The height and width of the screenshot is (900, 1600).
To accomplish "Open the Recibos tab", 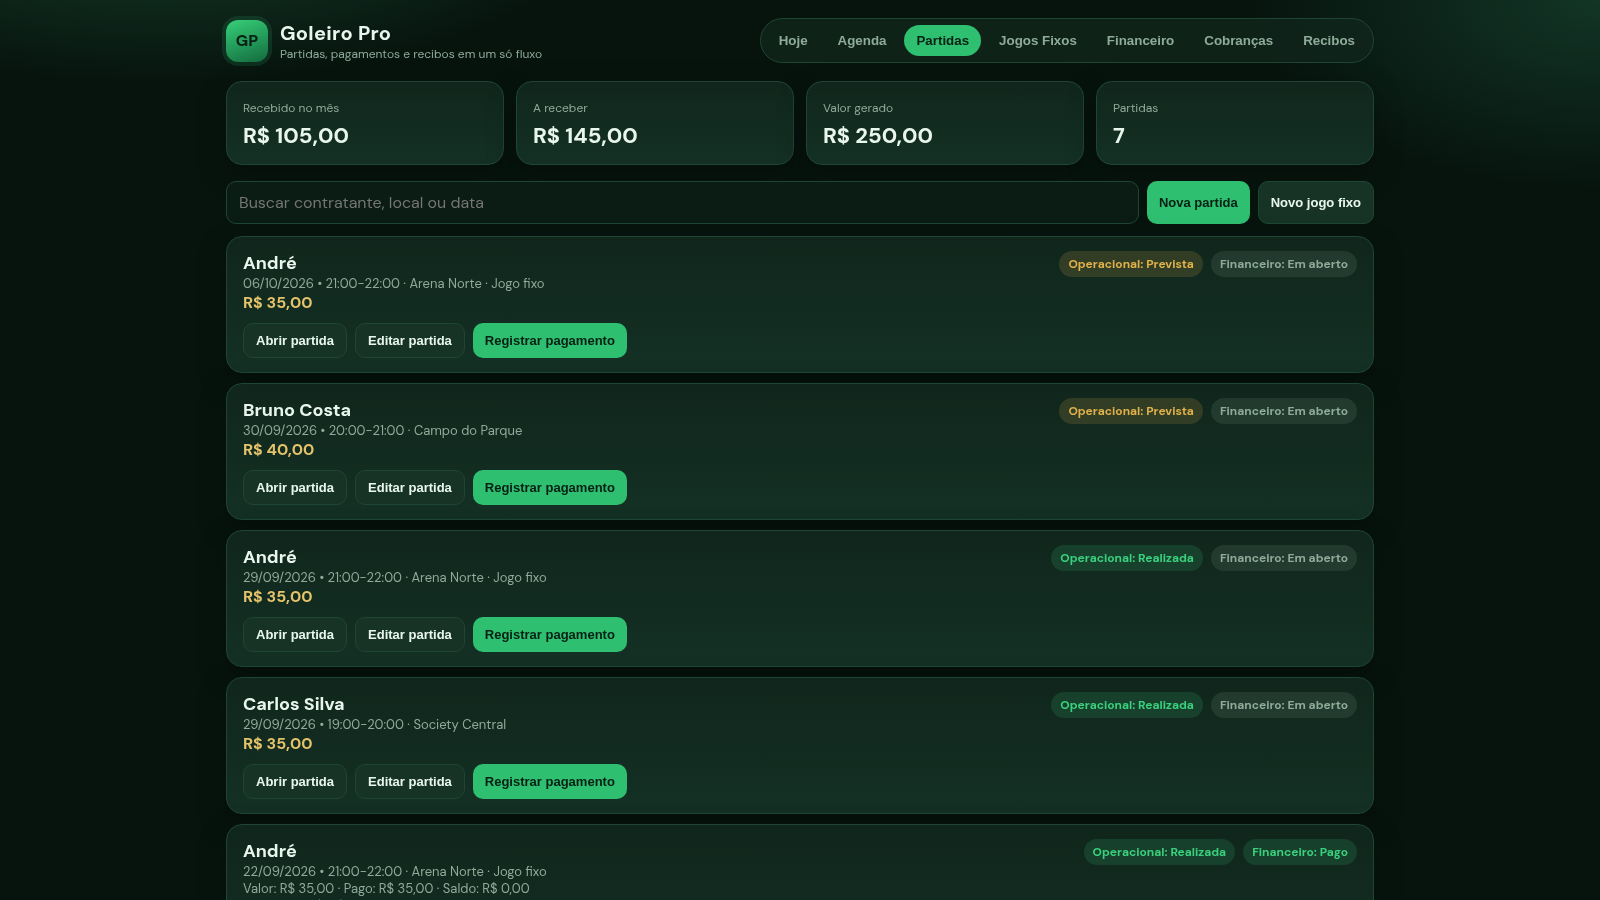I will [1329, 41].
